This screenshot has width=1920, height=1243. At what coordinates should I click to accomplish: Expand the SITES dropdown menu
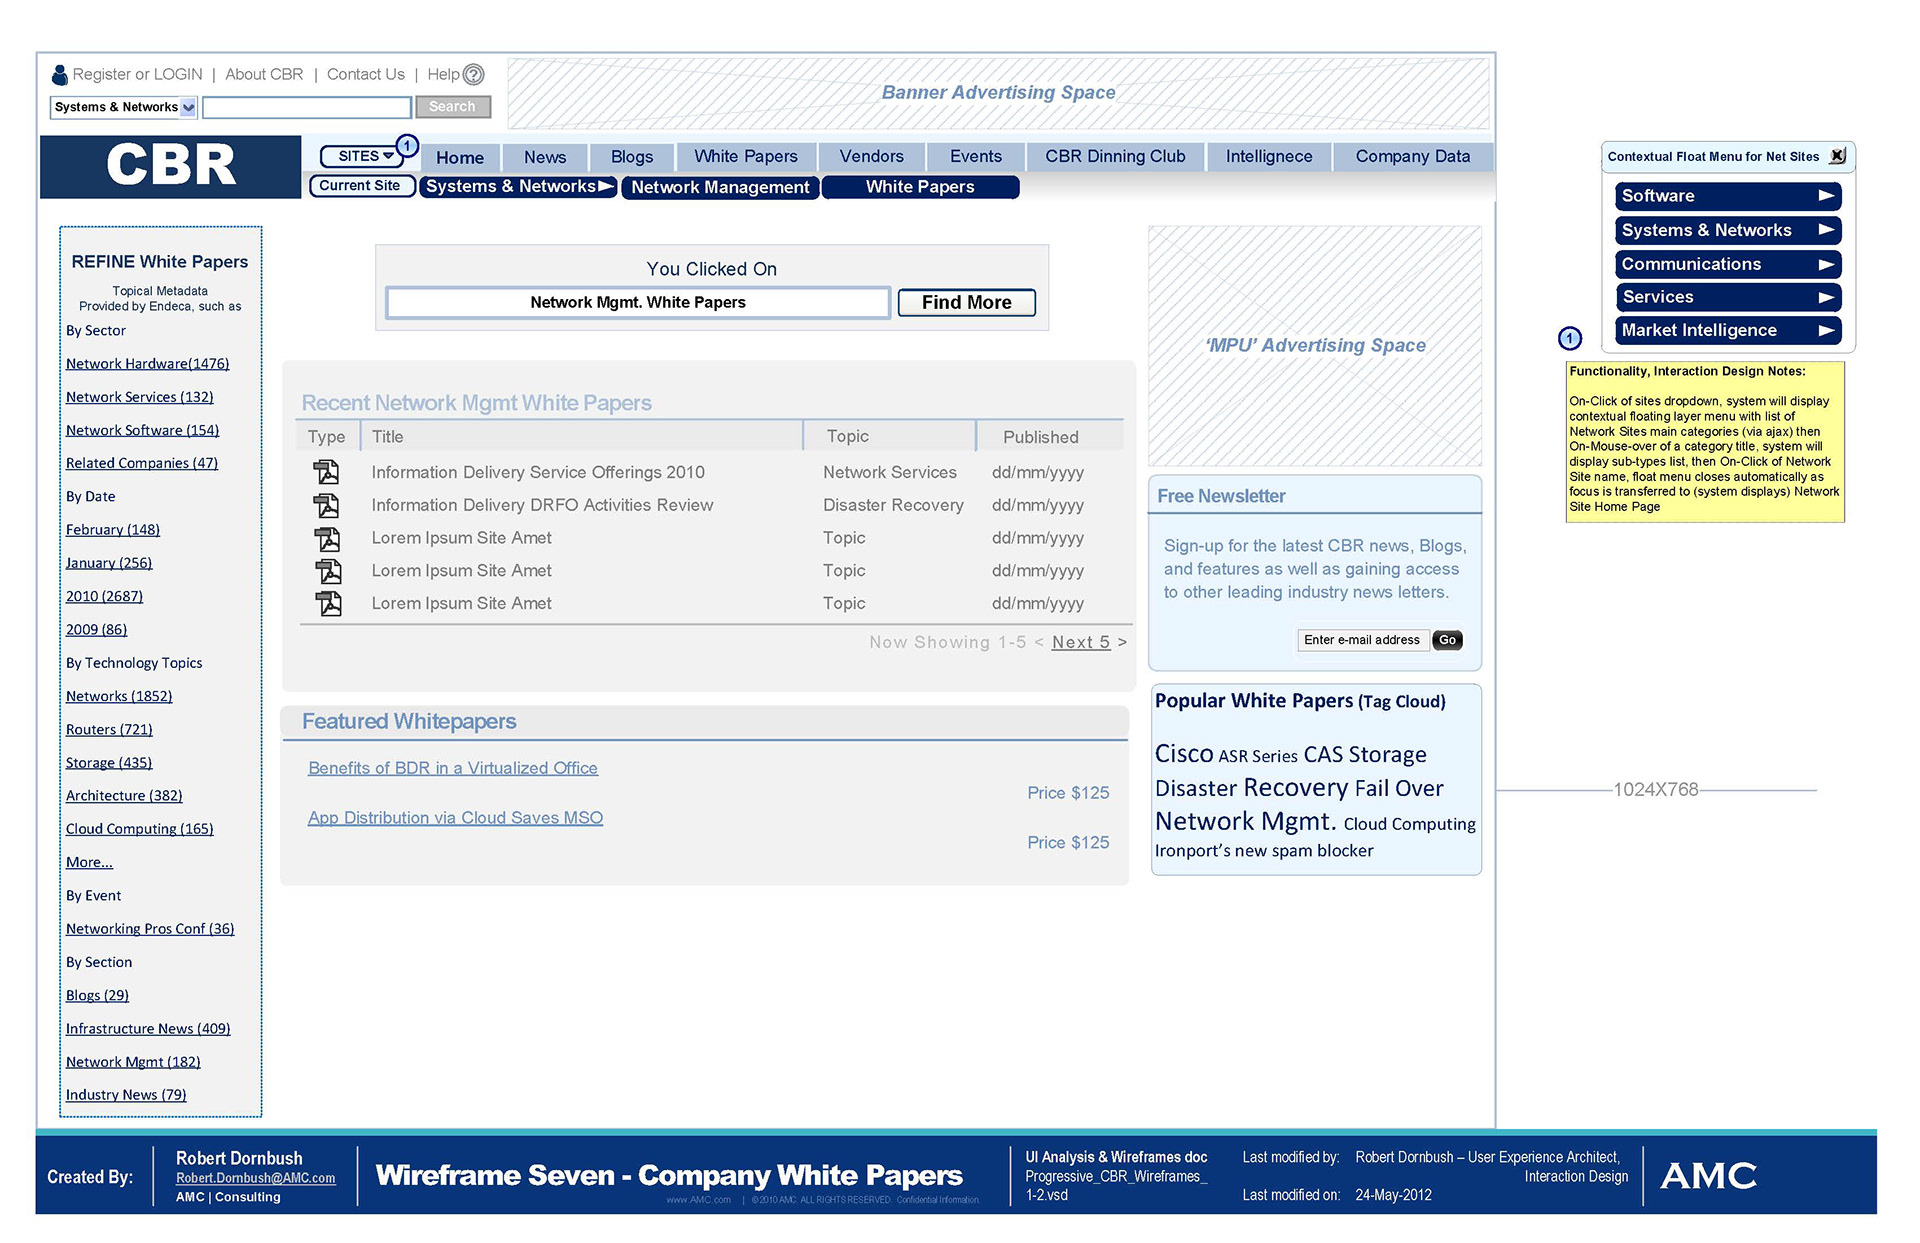pos(364,156)
